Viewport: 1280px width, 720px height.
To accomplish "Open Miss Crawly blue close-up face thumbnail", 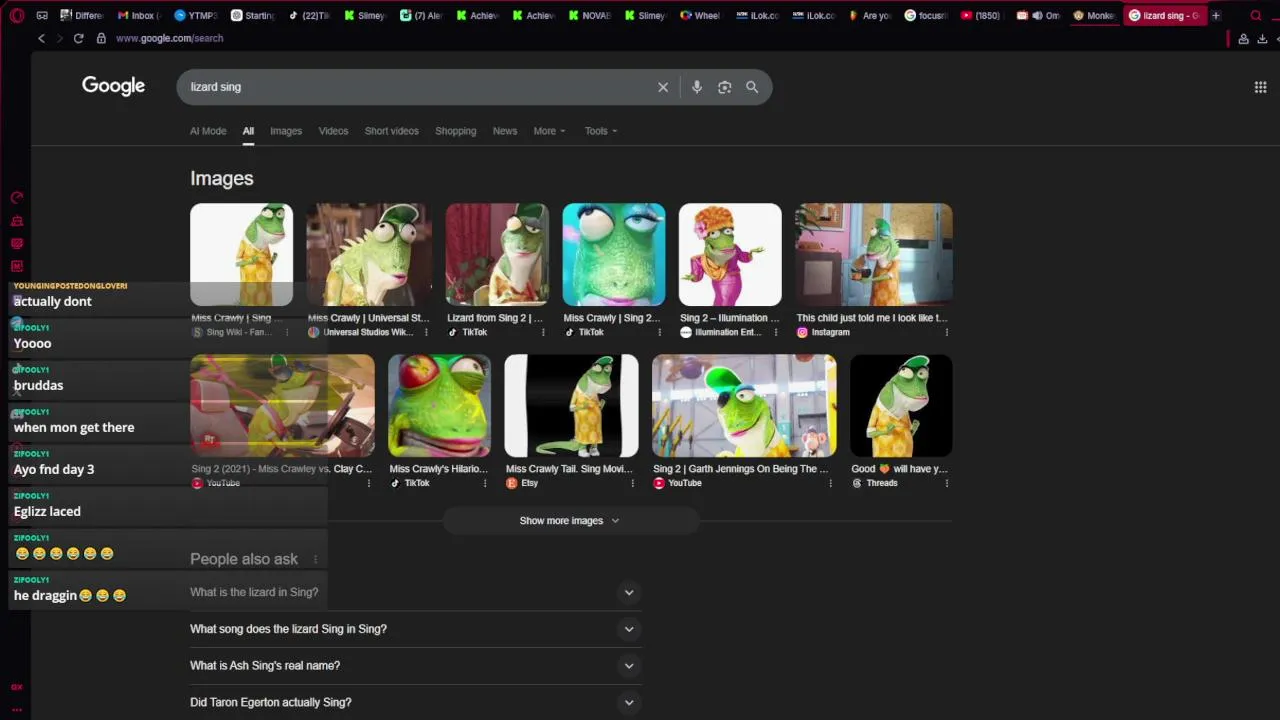I will tap(614, 255).
